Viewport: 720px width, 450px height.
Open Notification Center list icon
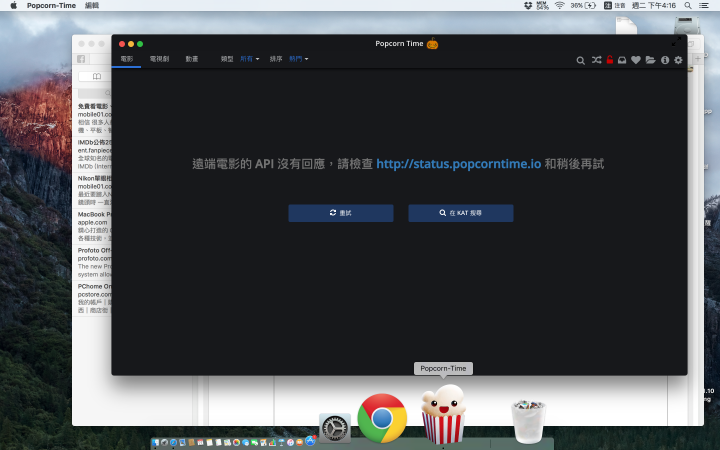[x=703, y=6]
